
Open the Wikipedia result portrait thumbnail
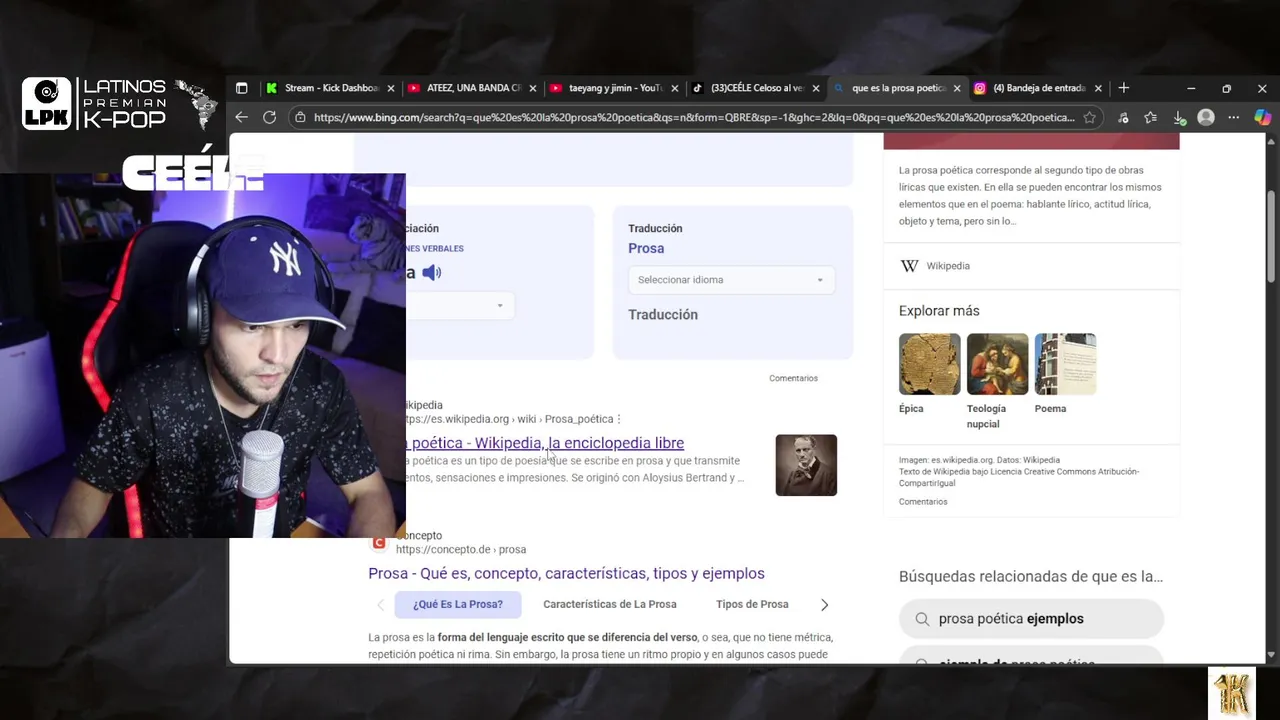click(x=806, y=465)
